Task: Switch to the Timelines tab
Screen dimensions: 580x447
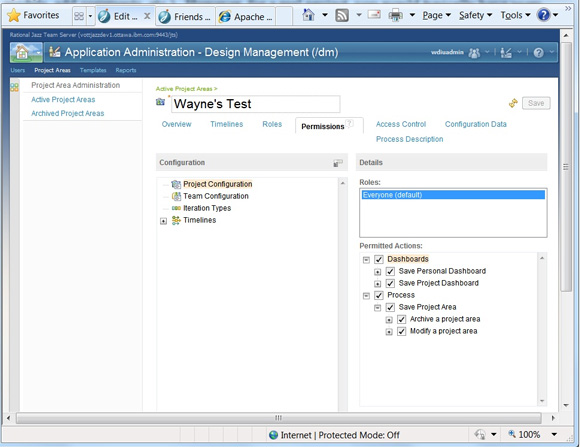Action: point(227,124)
